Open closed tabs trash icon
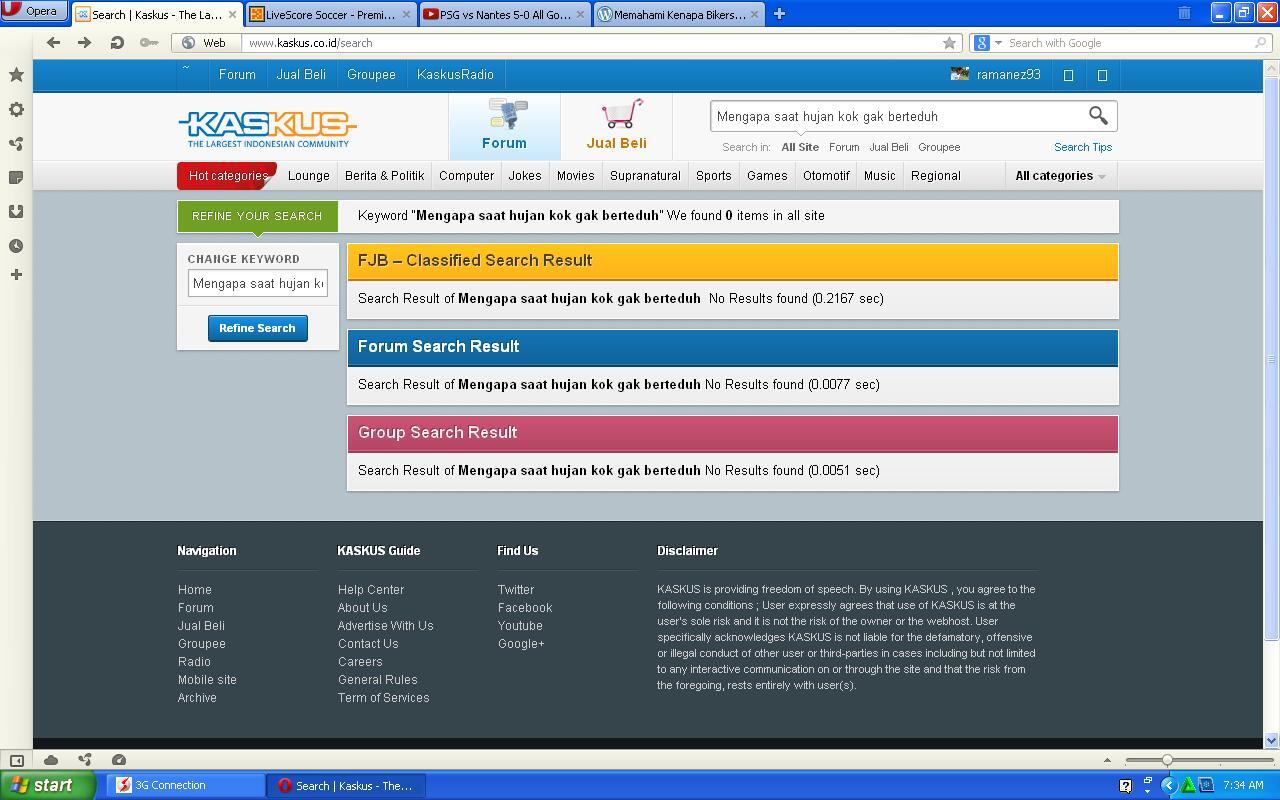 point(1184,13)
